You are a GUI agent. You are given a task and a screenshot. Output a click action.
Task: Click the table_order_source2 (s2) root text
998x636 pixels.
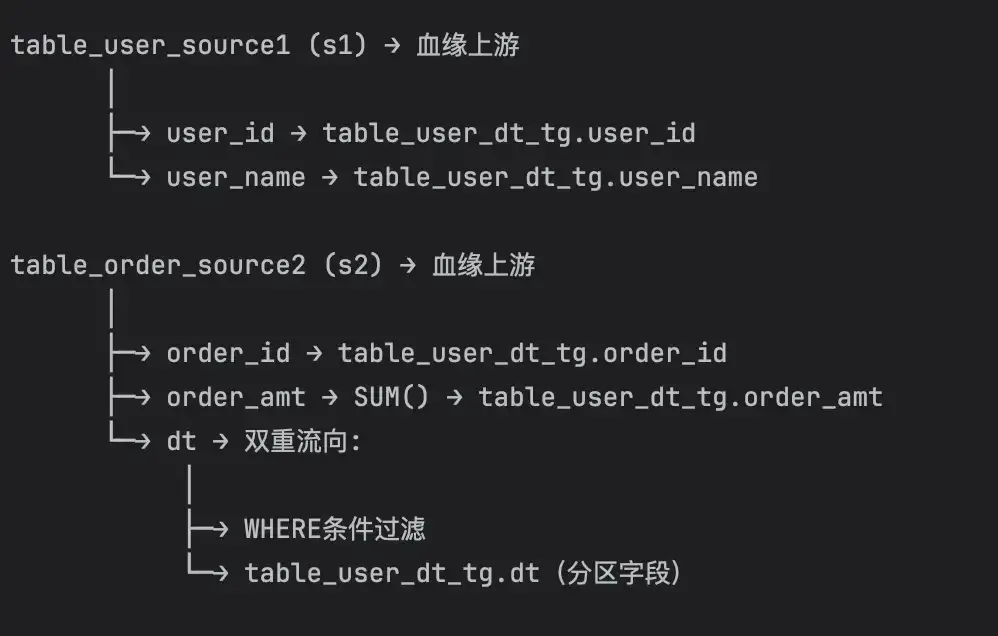tap(197, 265)
